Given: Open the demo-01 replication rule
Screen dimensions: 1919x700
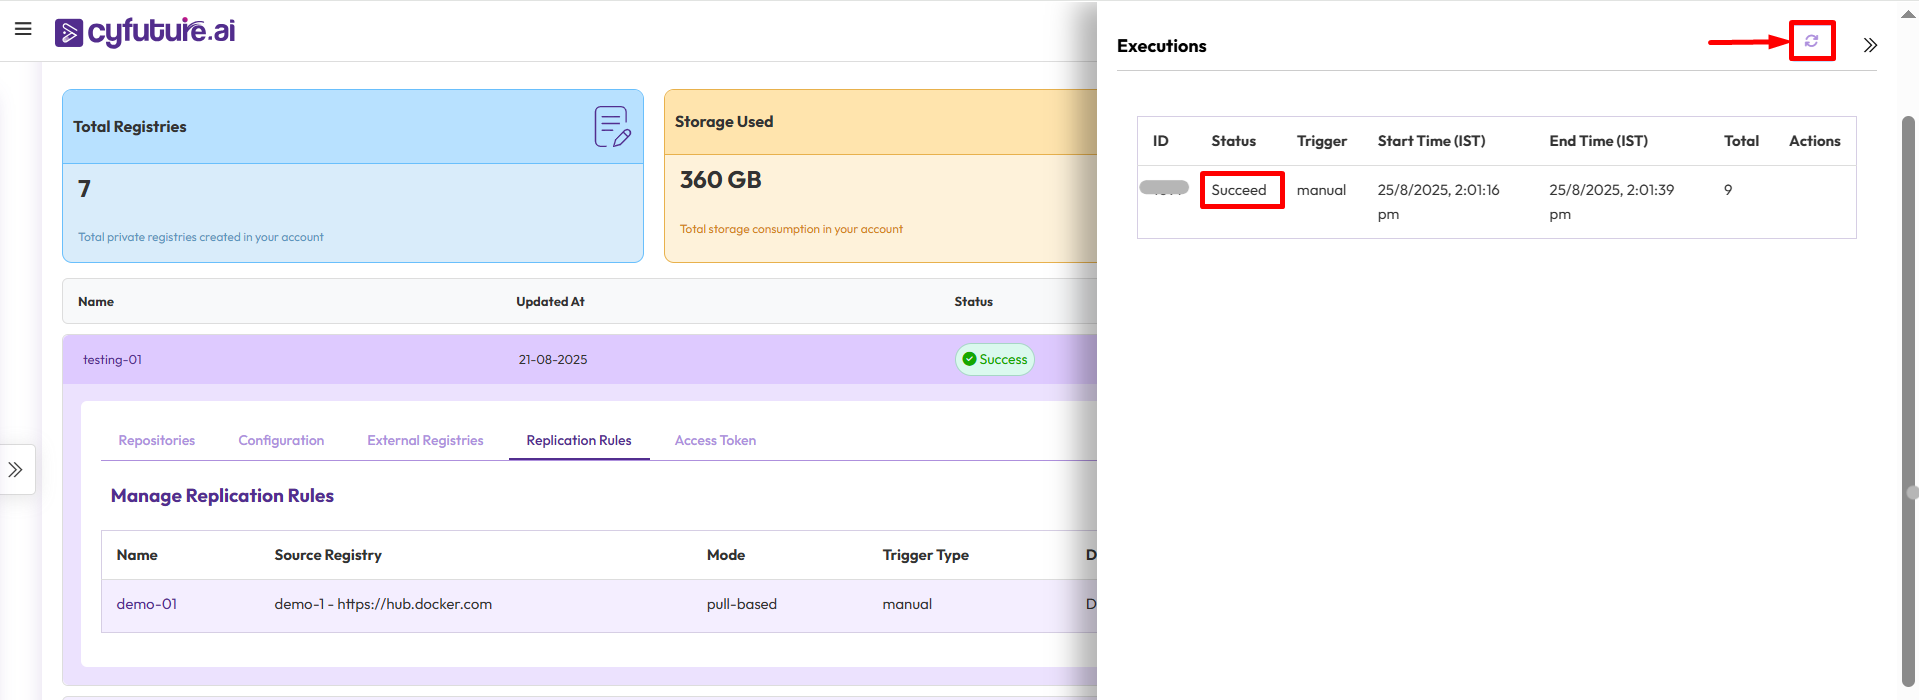Looking at the screenshot, I should coord(147,604).
